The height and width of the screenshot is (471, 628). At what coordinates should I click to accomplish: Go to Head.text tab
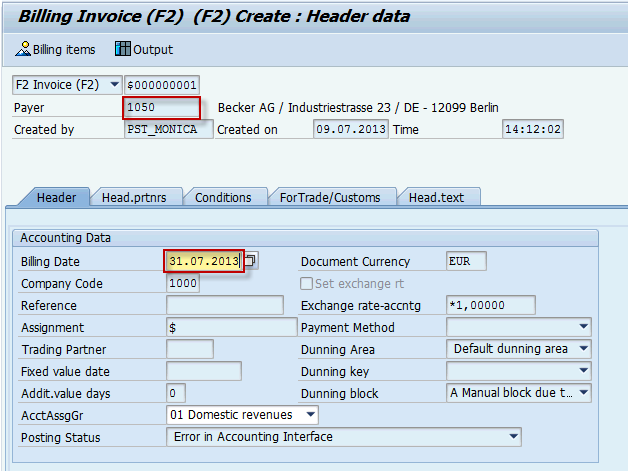[x=436, y=198]
